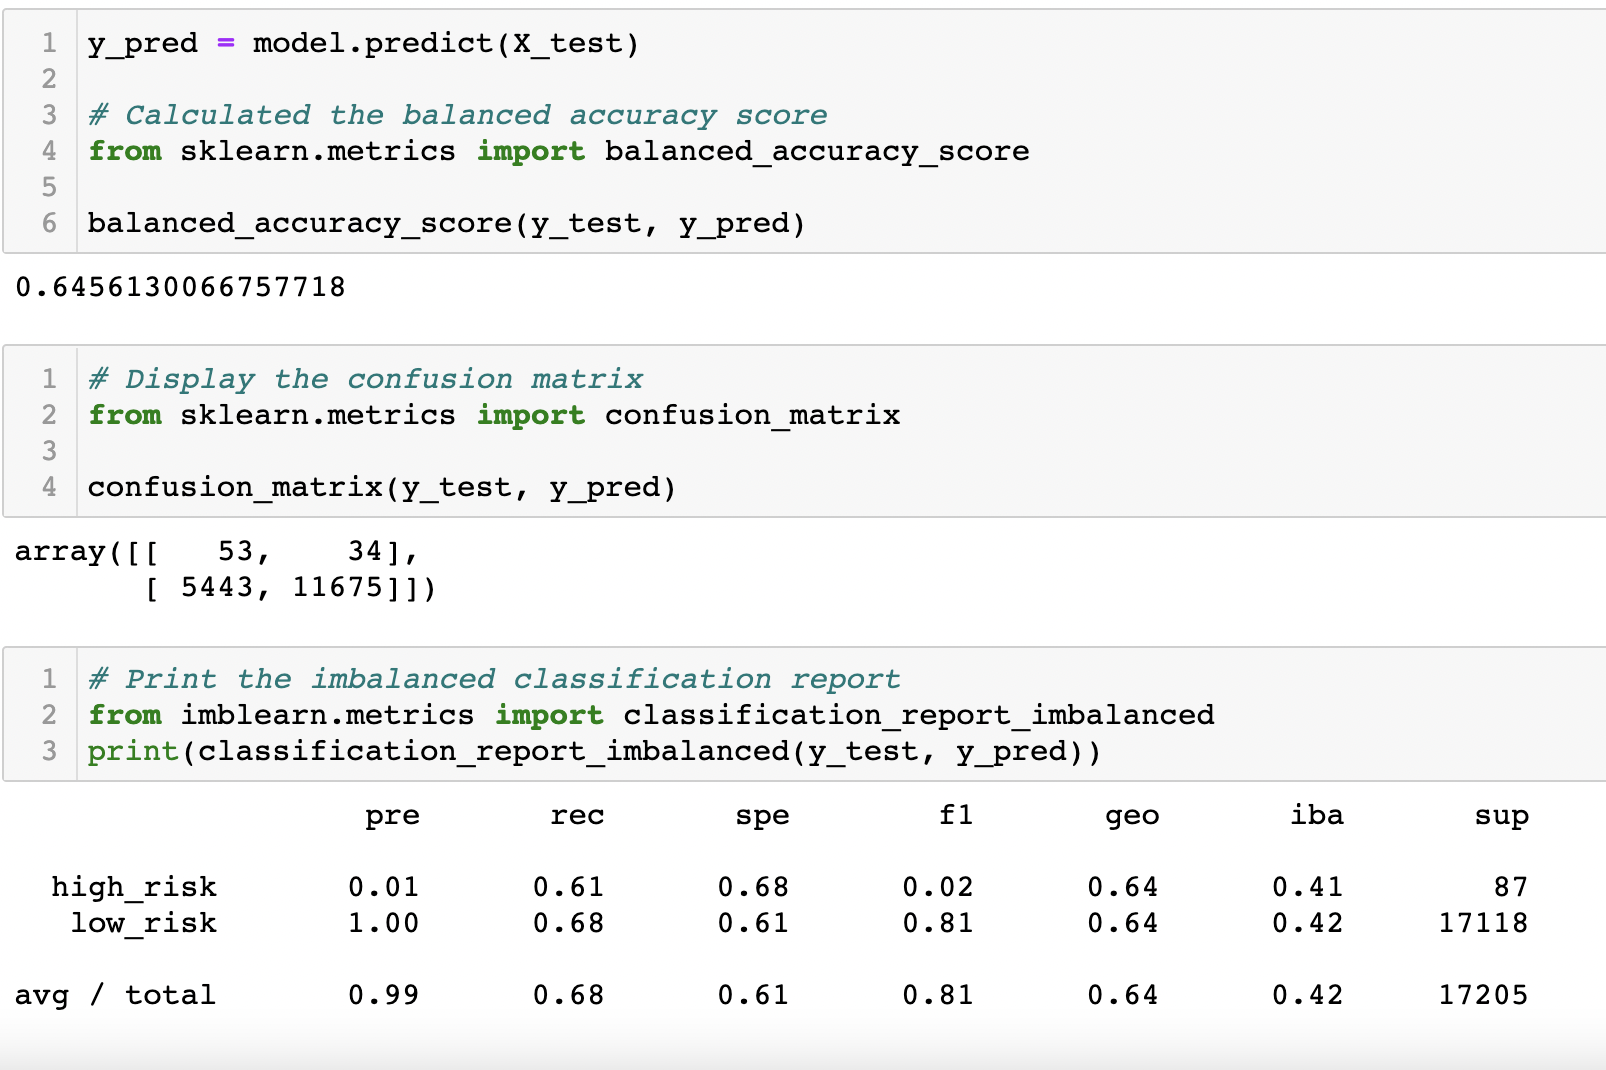
Task: Click the confusion matrix value 53
Action: coord(236,552)
